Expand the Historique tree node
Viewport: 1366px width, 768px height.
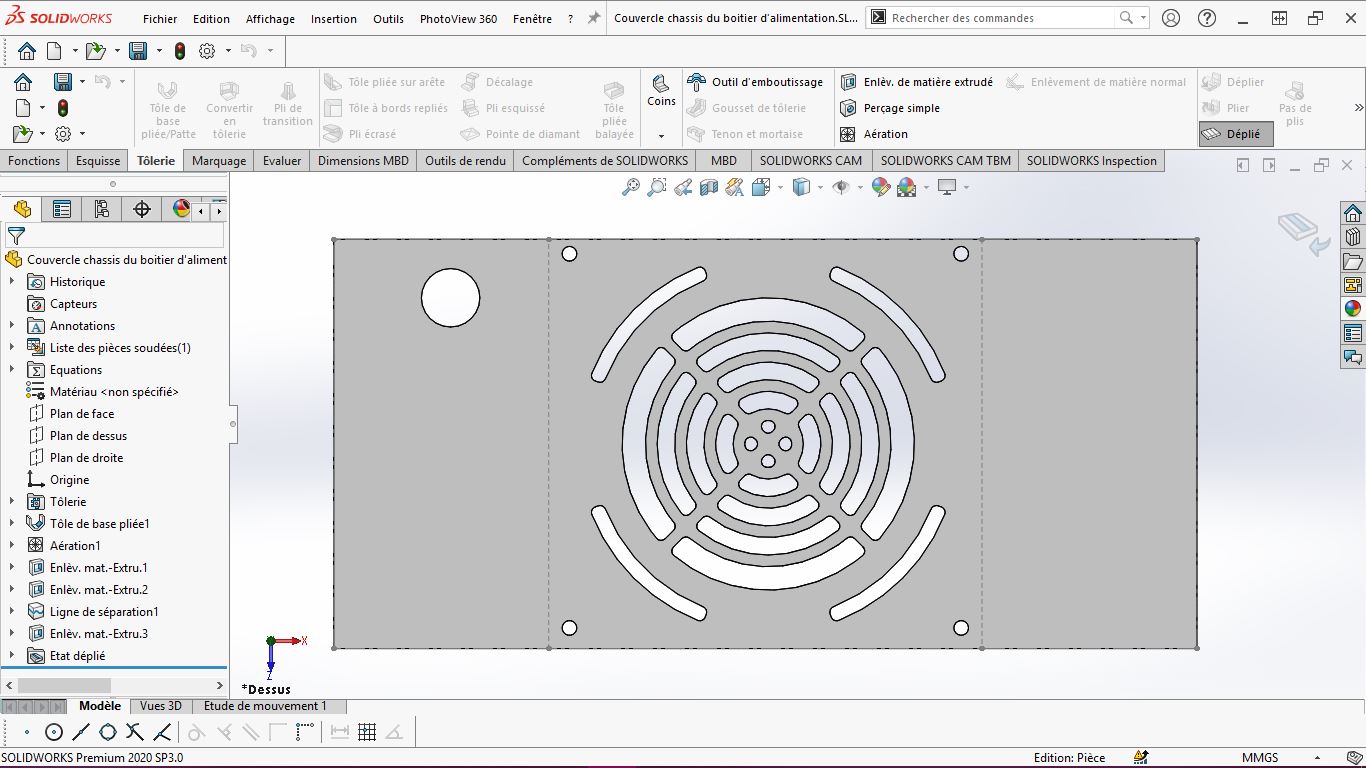12,282
